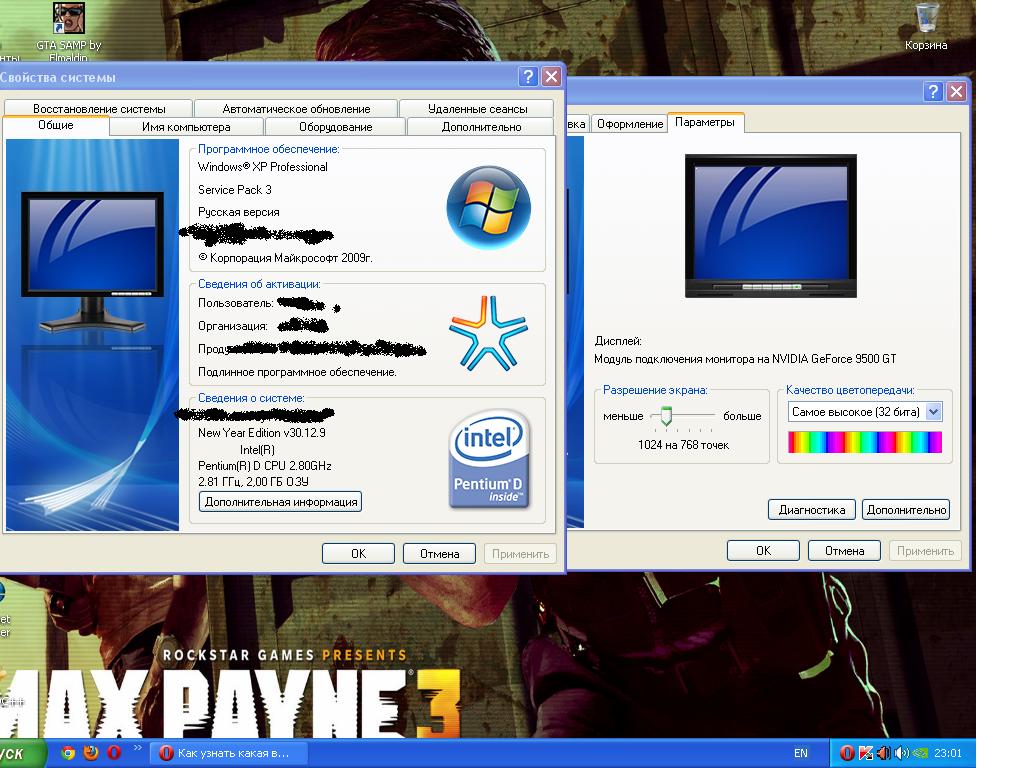Click the © Корпорация Майкрософт 2009г. text
The image size is (1024, 768).
(x=285, y=258)
